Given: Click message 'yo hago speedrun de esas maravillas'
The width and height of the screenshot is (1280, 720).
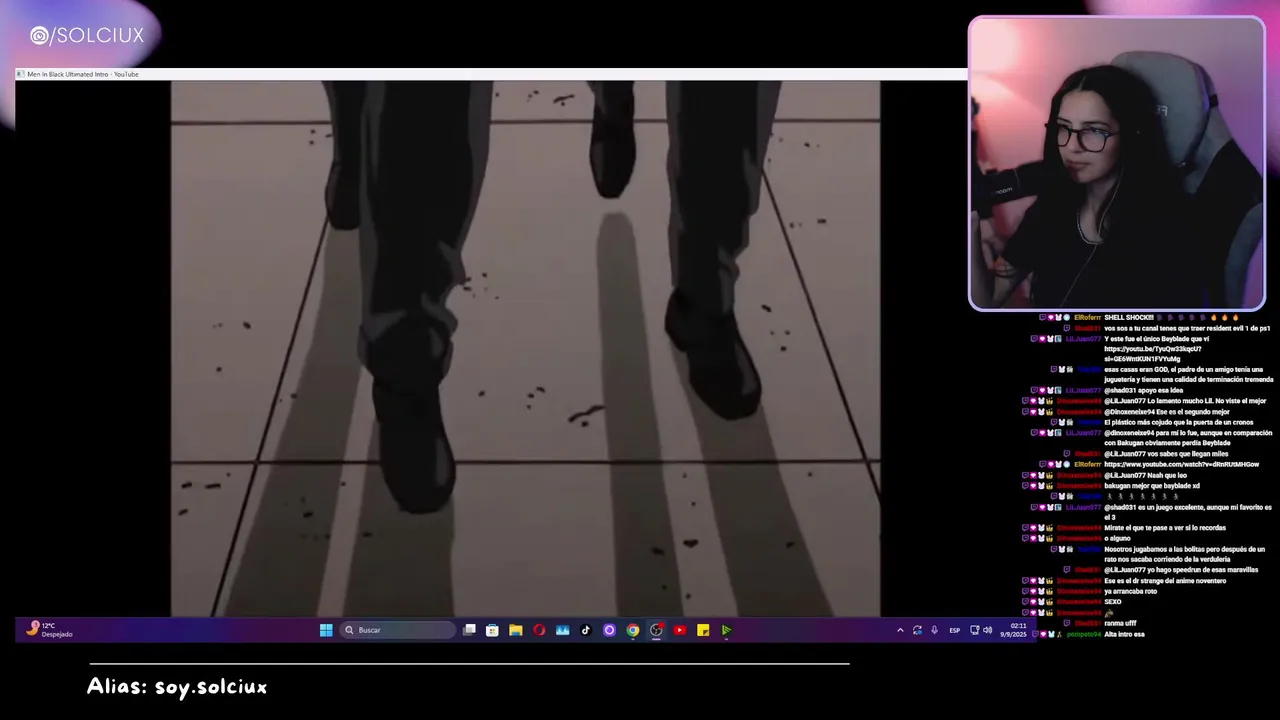Looking at the screenshot, I should [x=1203, y=570].
